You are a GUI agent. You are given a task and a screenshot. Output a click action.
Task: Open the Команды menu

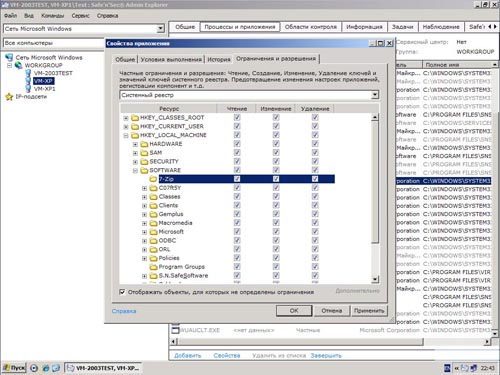click(x=52, y=16)
